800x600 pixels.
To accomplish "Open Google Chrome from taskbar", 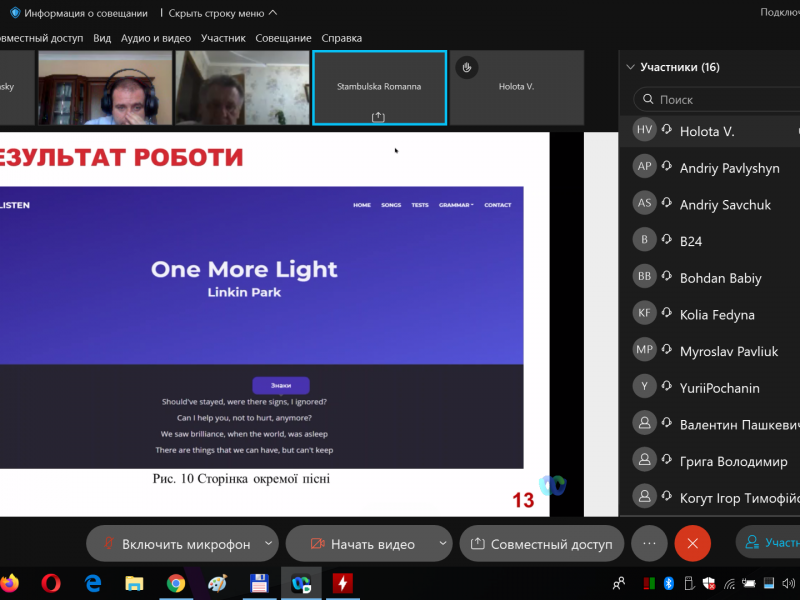I will [x=176, y=583].
